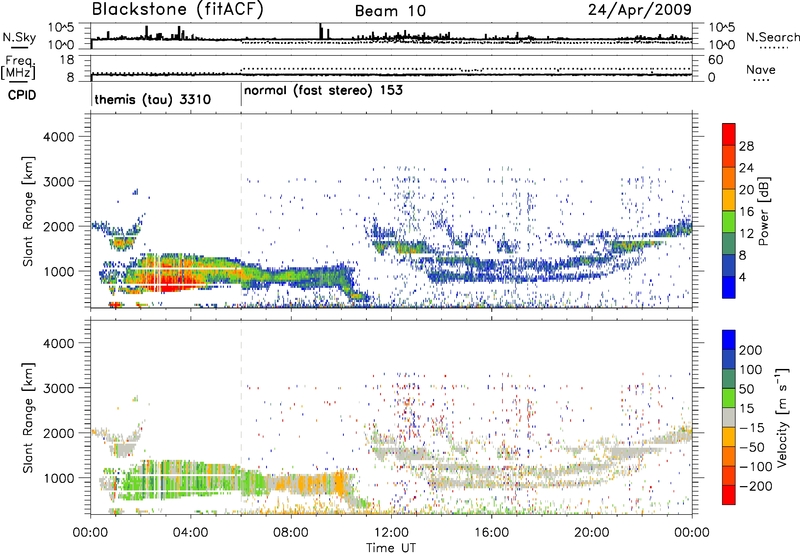Image resolution: width=800 pixels, height=554 pixels.
Task: Click the "Power [dB]" colorbar title
Action: point(763,211)
